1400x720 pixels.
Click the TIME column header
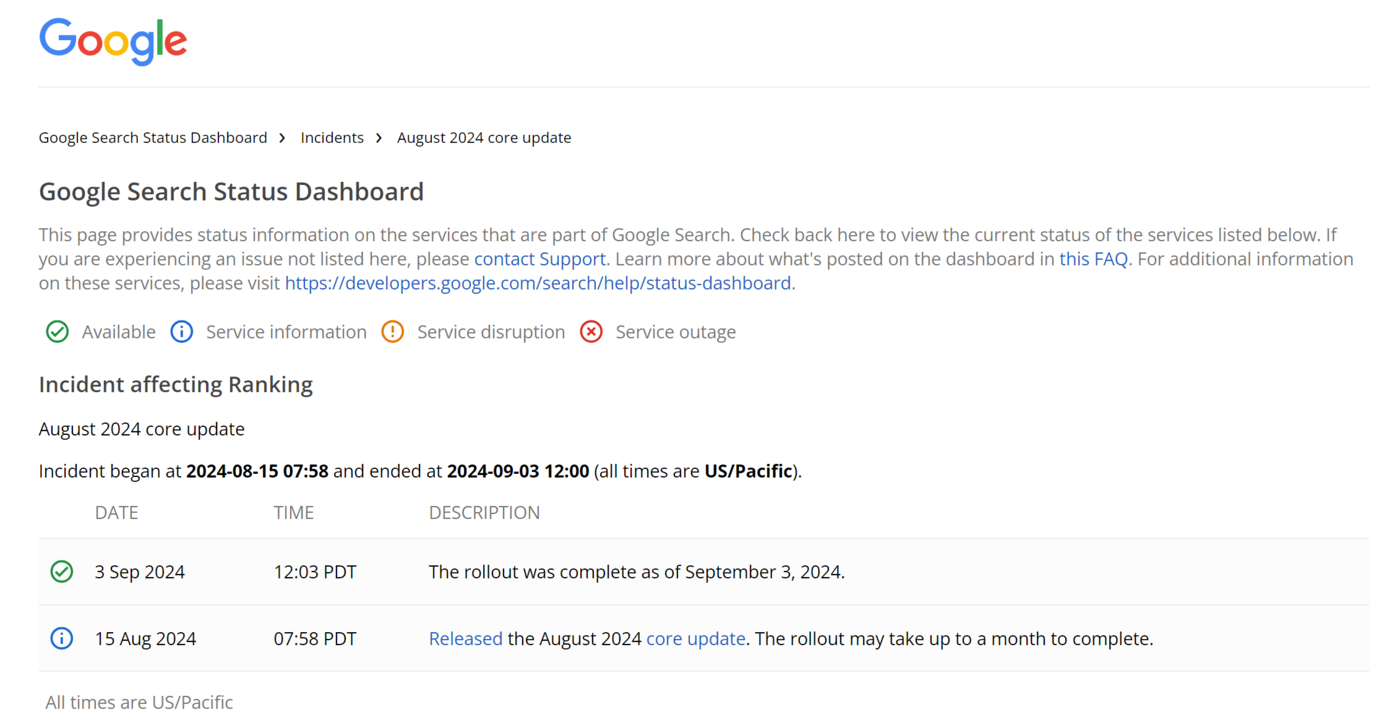click(294, 513)
